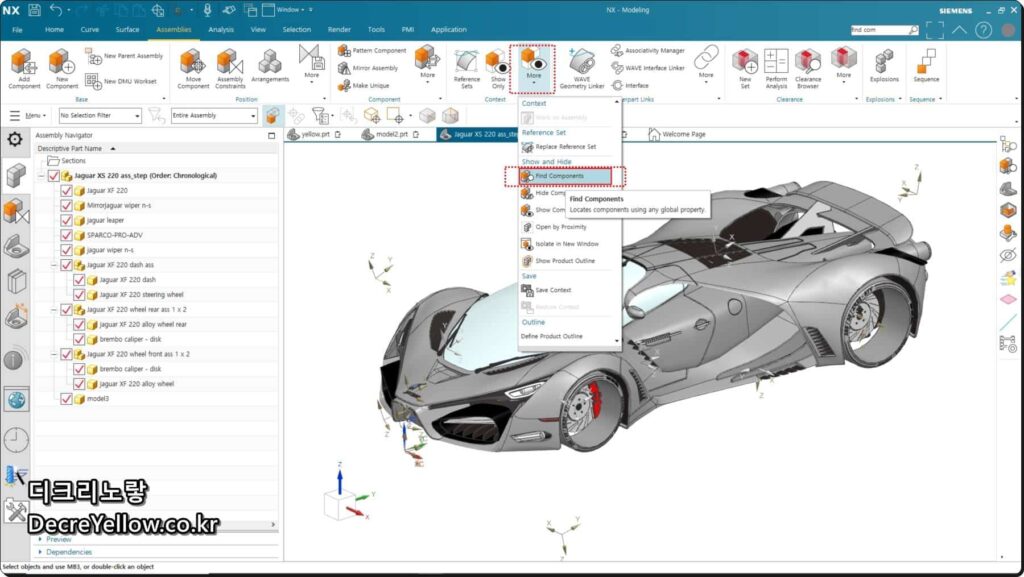Collapse Jaguar XF 220 dash ass node

click(x=54, y=265)
